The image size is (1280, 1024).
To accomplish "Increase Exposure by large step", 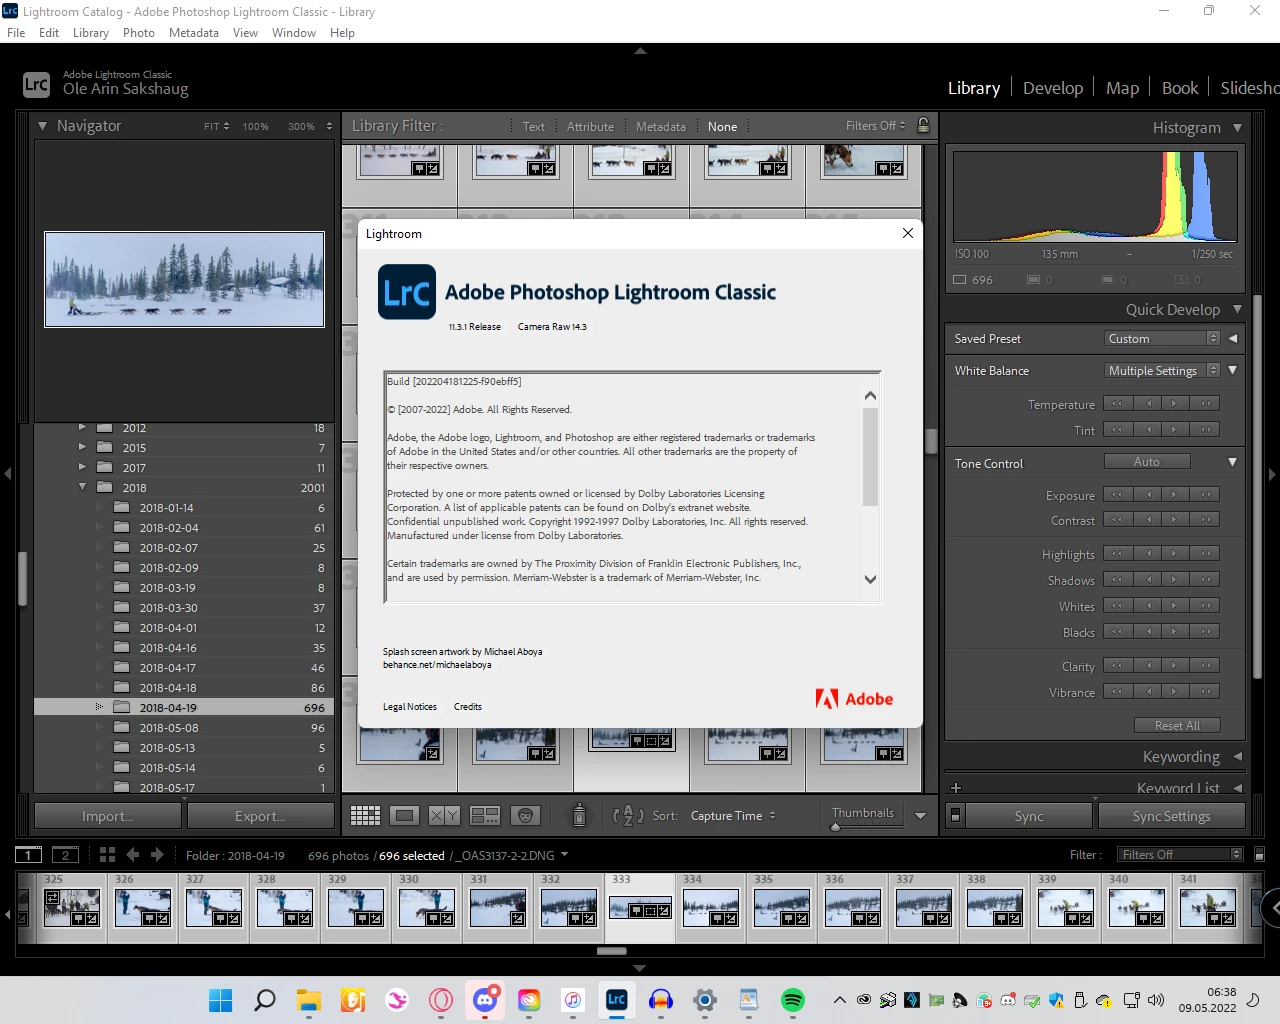I will [1206, 494].
